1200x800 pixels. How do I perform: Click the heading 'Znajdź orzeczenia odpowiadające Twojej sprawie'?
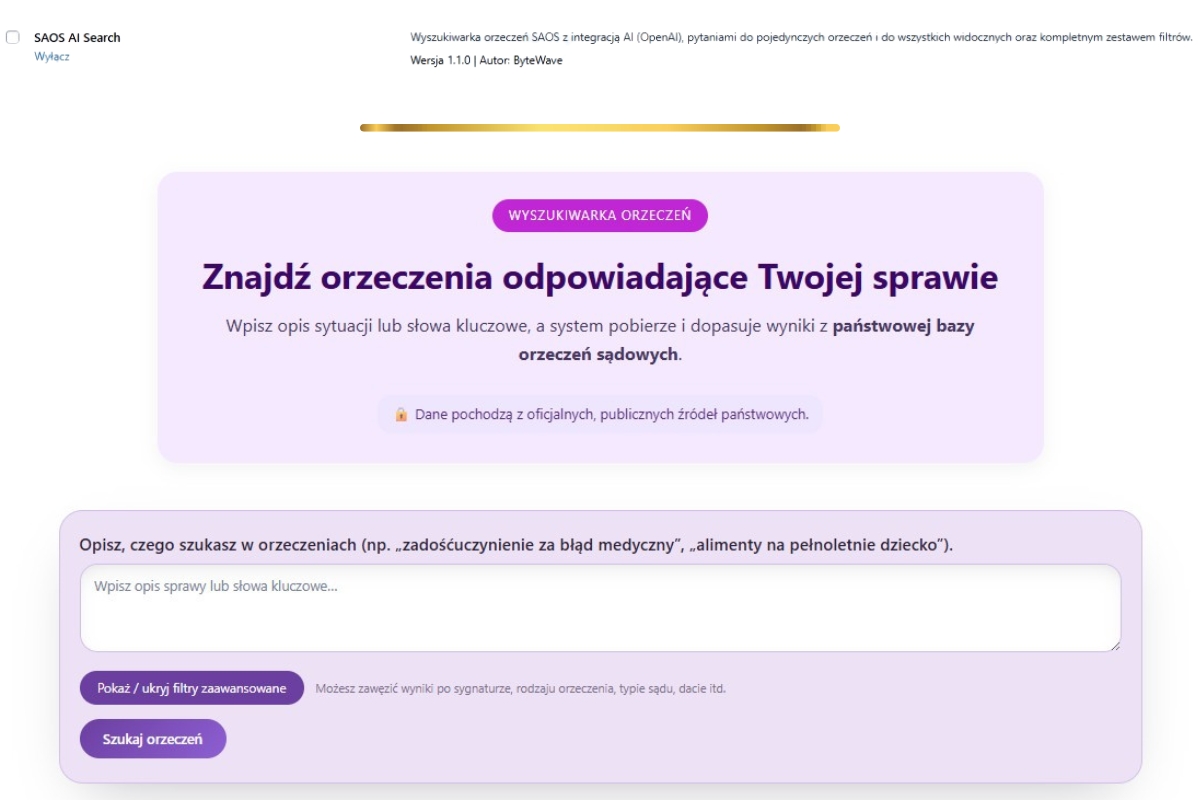coord(600,277)
